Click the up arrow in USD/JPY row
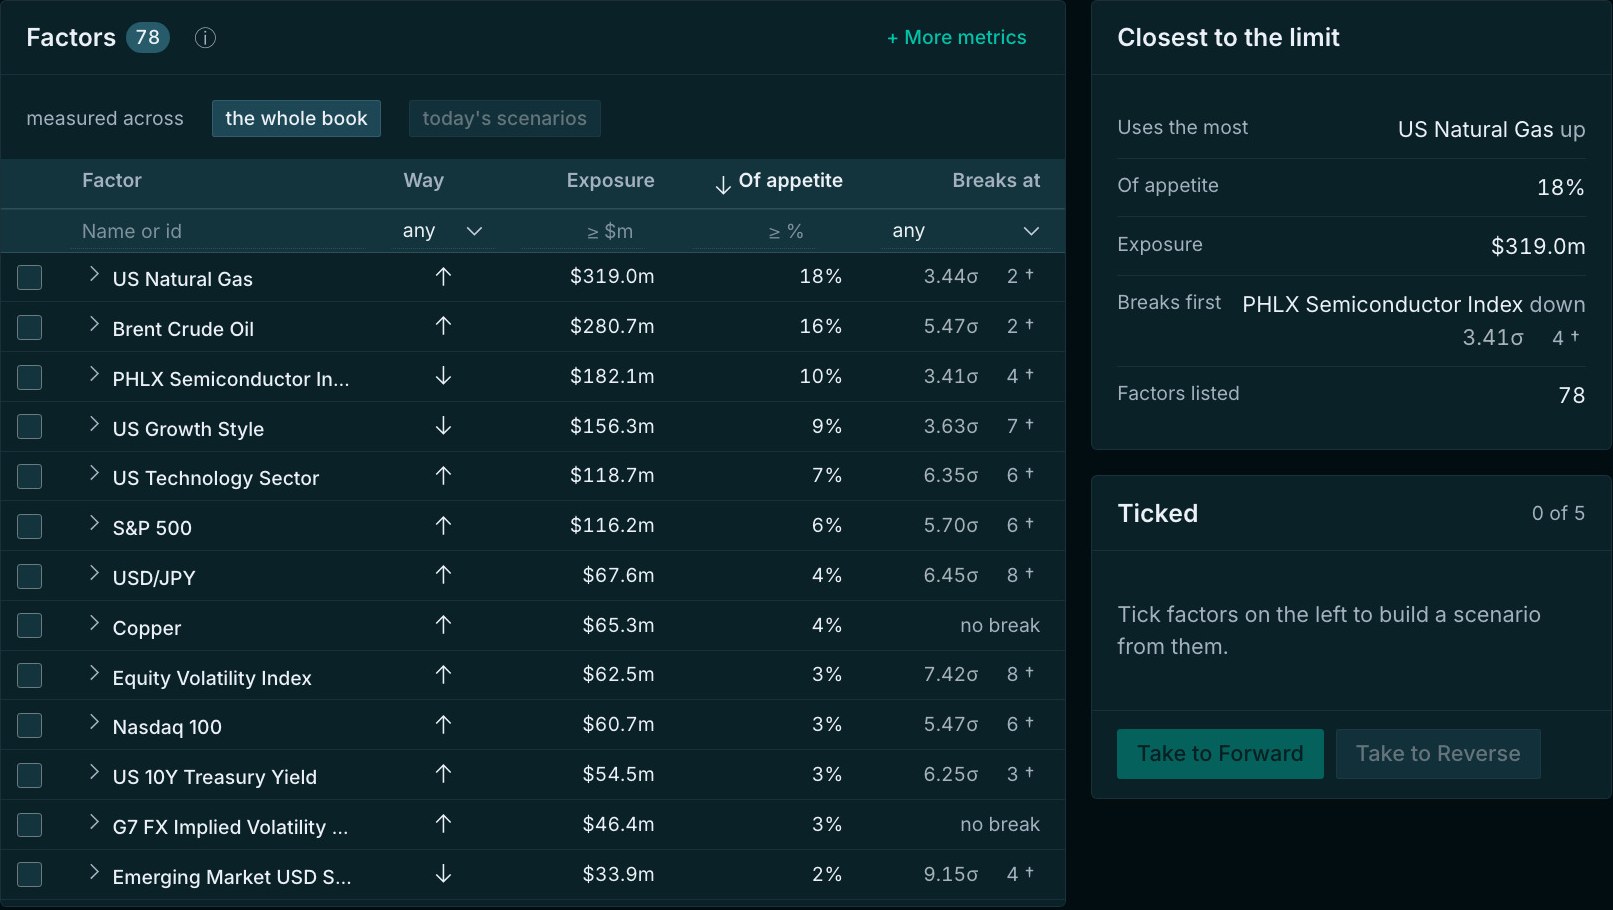This screenshot has width=1613, height=910. pyautogui.click(x=444, y=575)
